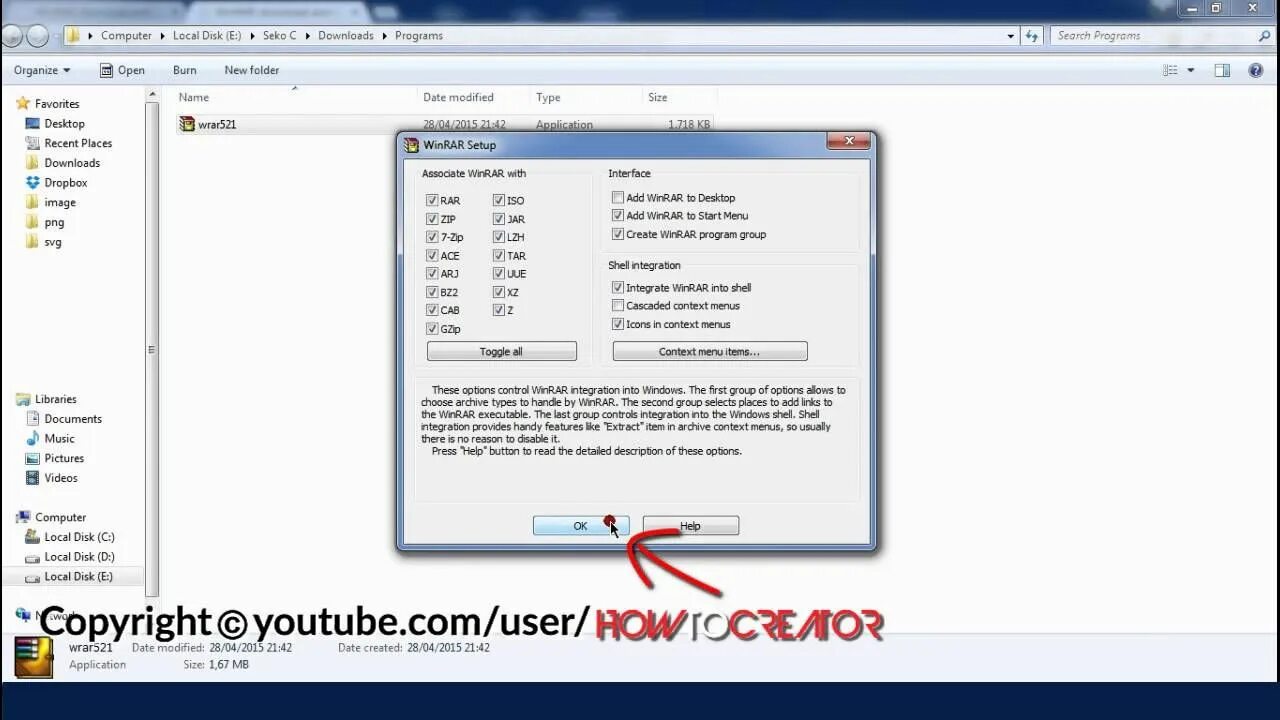Toggle the TAR checkbox
Image resolution: width=1280 pixels, height=720 pixels.
click(498, 255)
